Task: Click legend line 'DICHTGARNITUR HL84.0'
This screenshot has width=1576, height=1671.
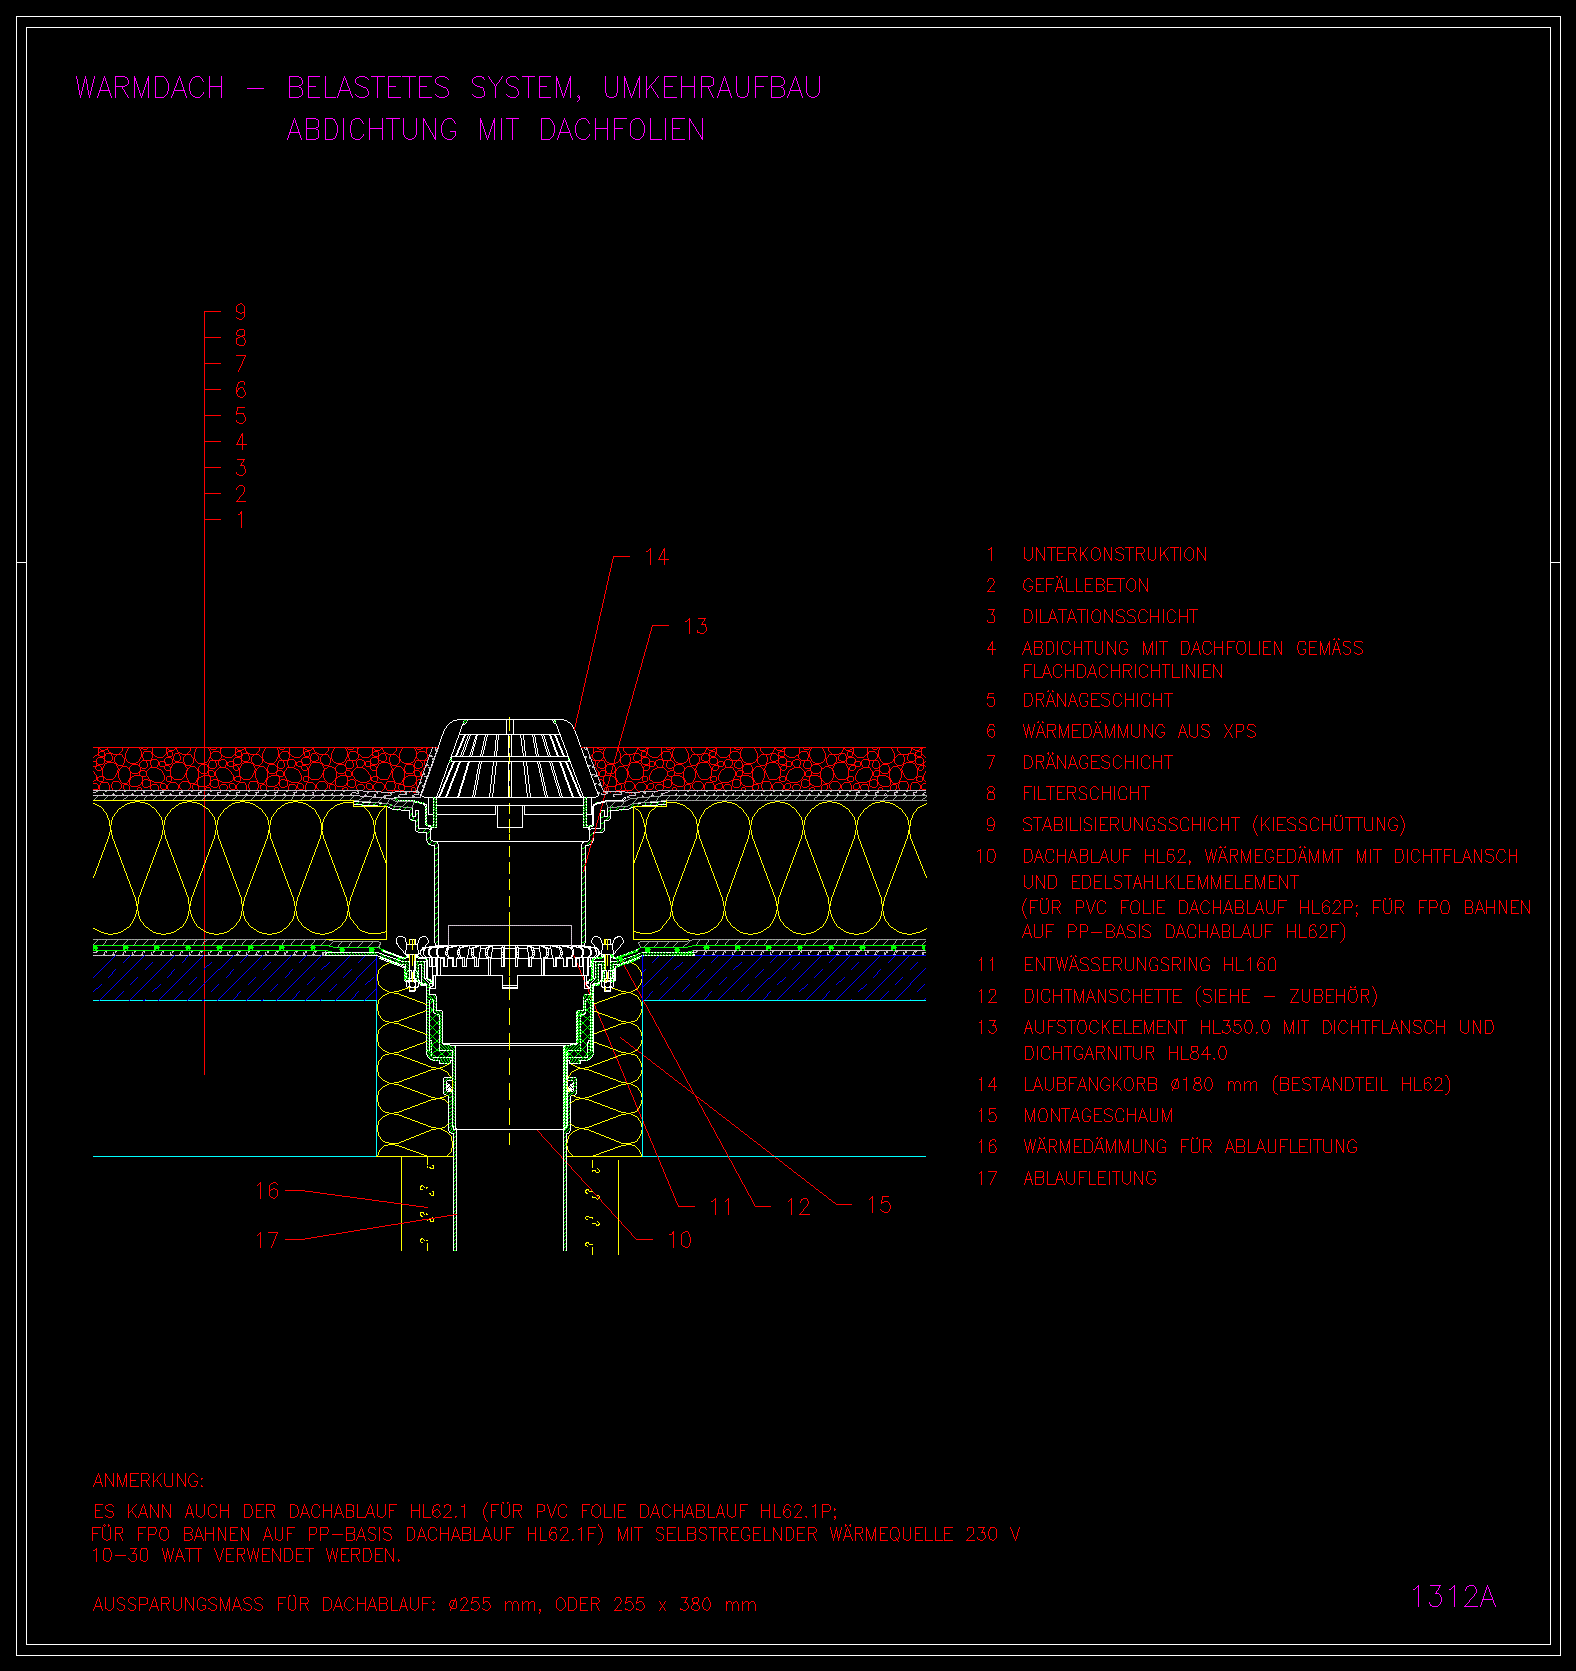Action: point(1125,1053)
